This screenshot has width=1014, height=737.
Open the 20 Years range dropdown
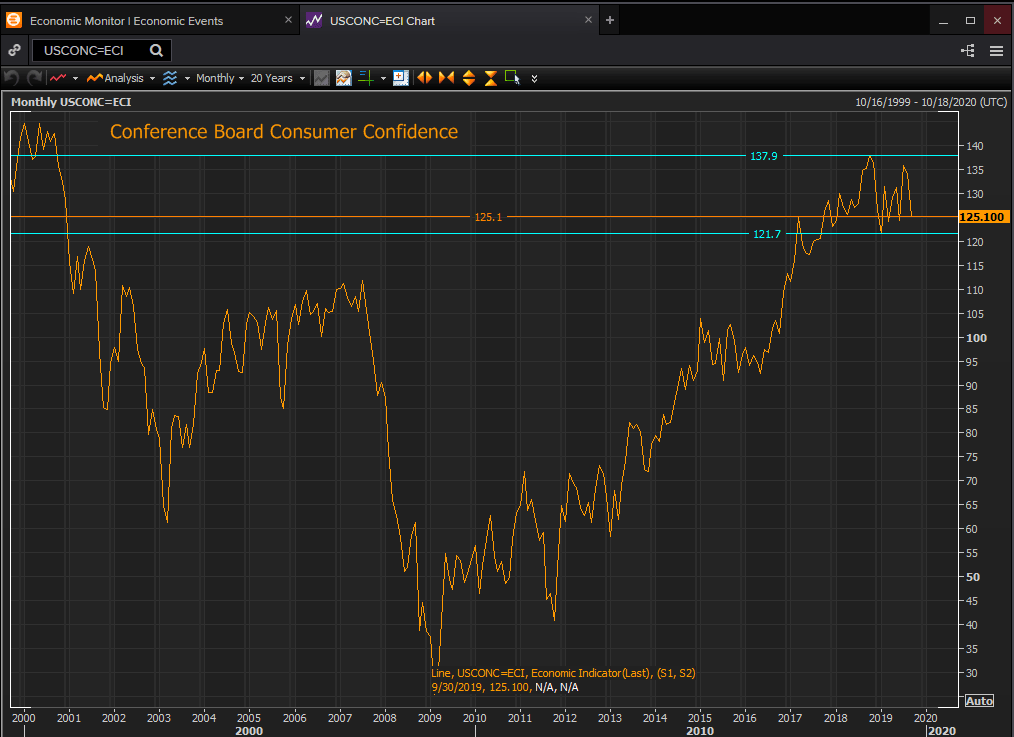pyautogui.click(x=276, y=78)
